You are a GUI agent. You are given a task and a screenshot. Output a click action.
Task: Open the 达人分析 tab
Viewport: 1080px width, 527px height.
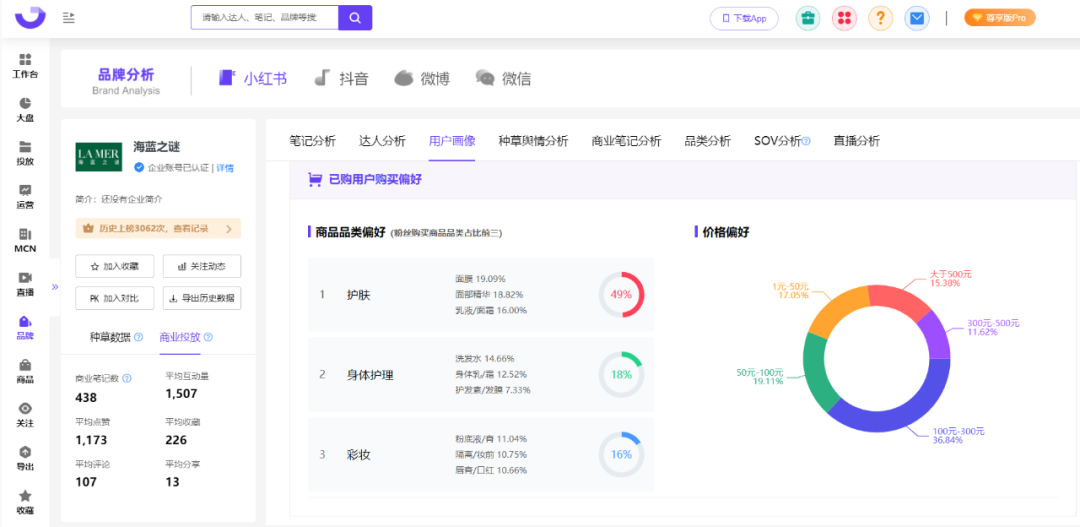pos(382,141)
